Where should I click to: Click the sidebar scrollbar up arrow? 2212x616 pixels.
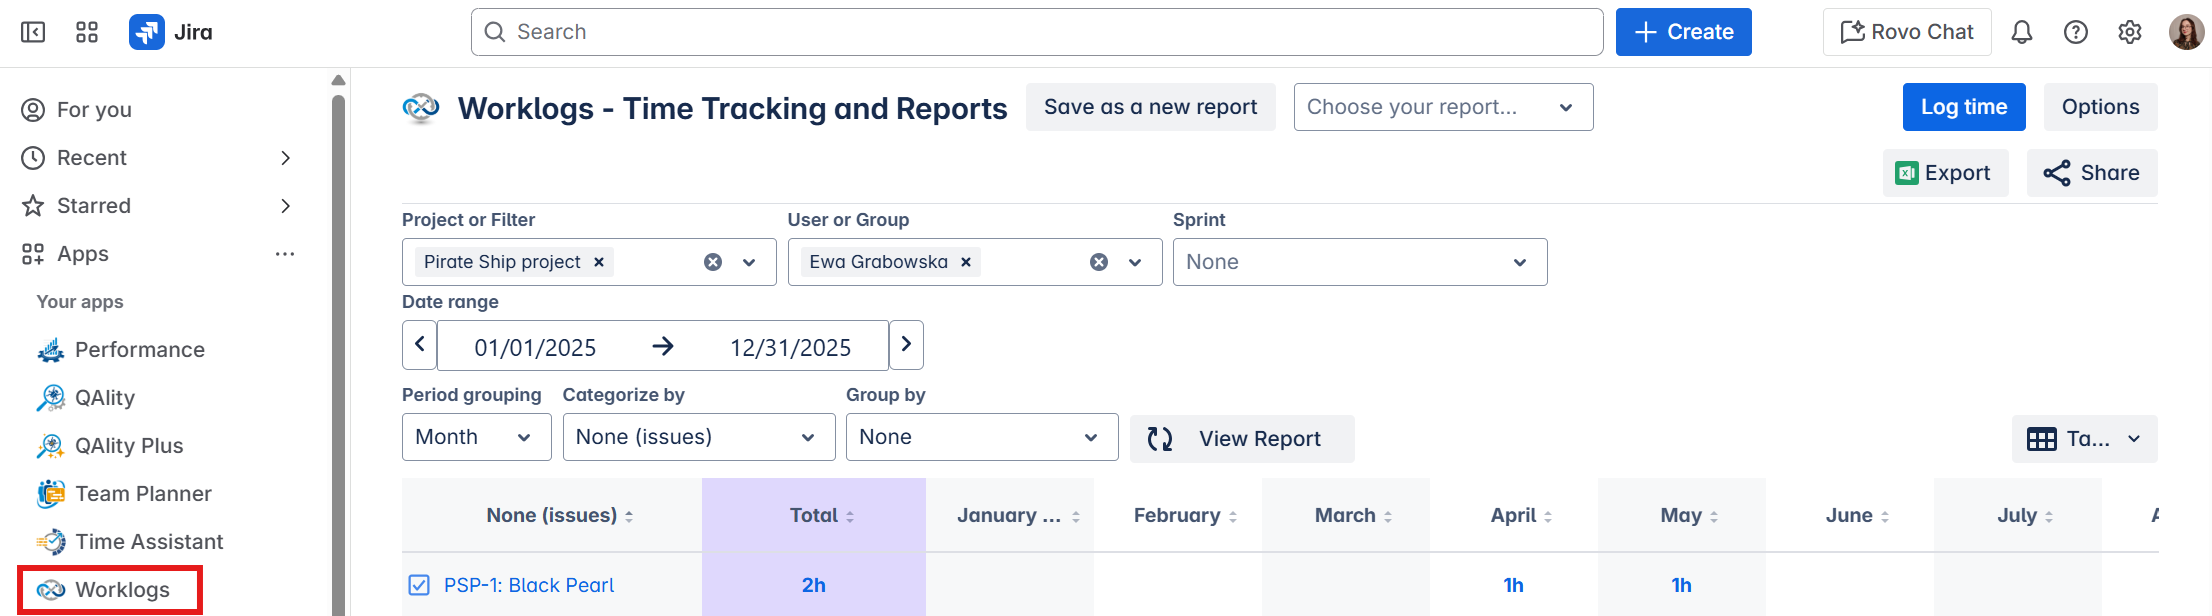[x=338, y=80]
